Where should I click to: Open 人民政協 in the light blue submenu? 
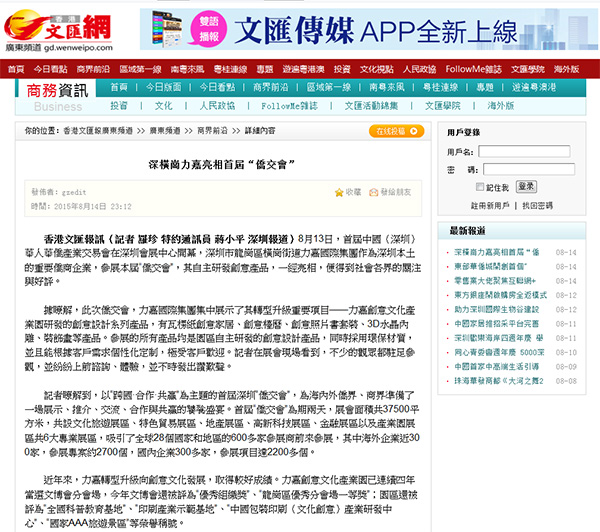point(217,106)
